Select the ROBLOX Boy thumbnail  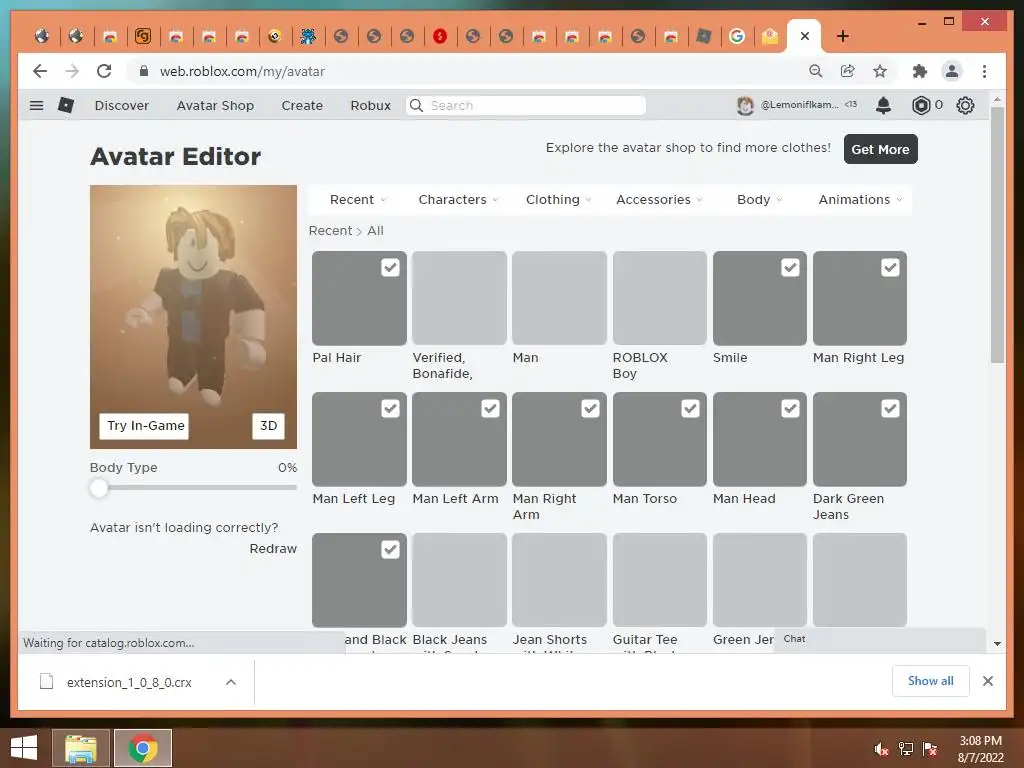coord(660,298)
